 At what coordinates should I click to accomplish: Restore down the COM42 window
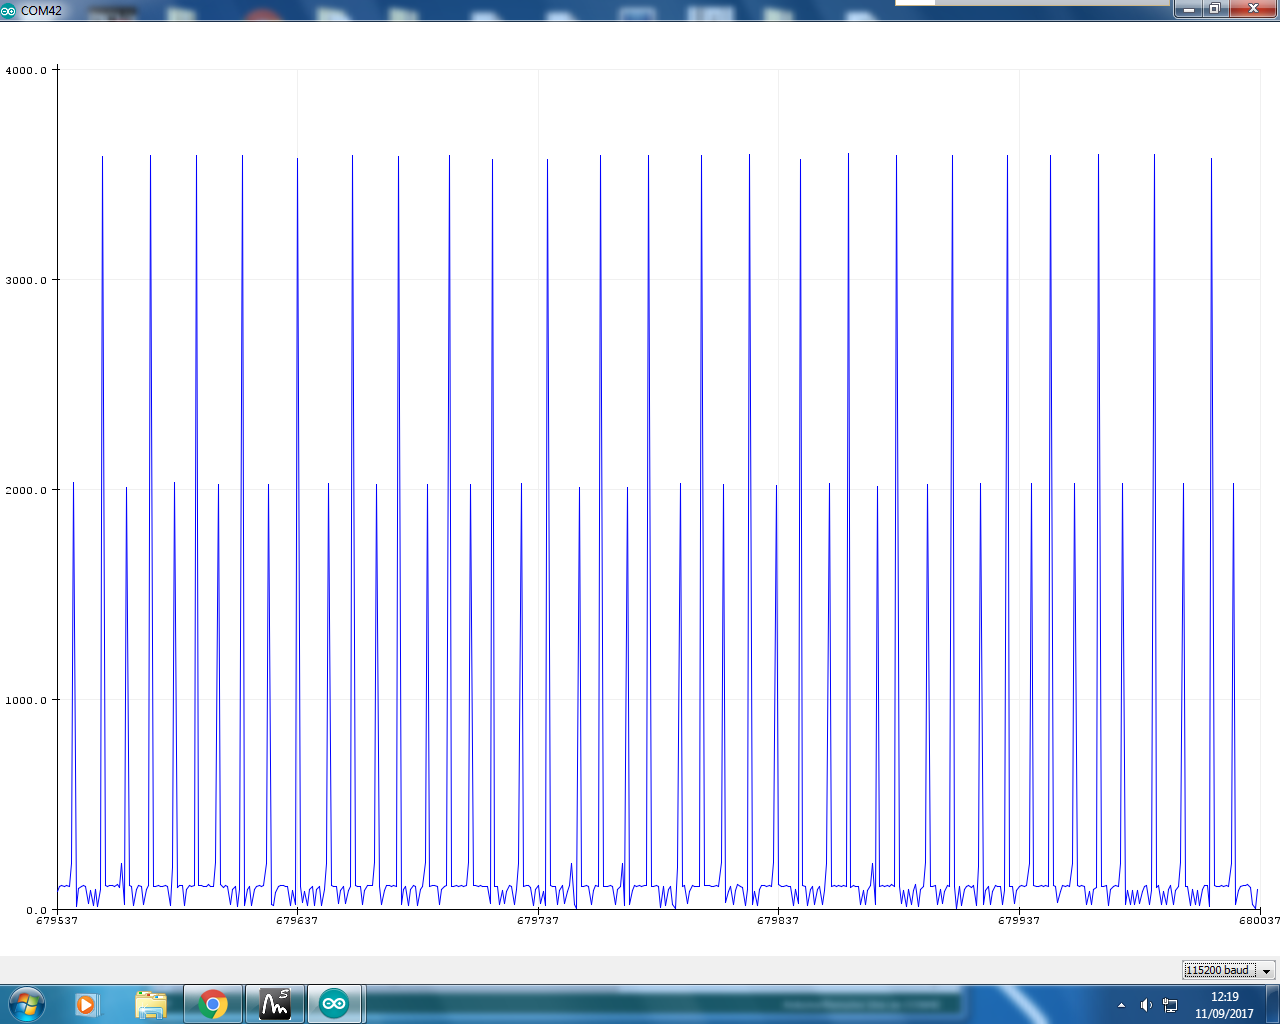(x=1215, y=8)
